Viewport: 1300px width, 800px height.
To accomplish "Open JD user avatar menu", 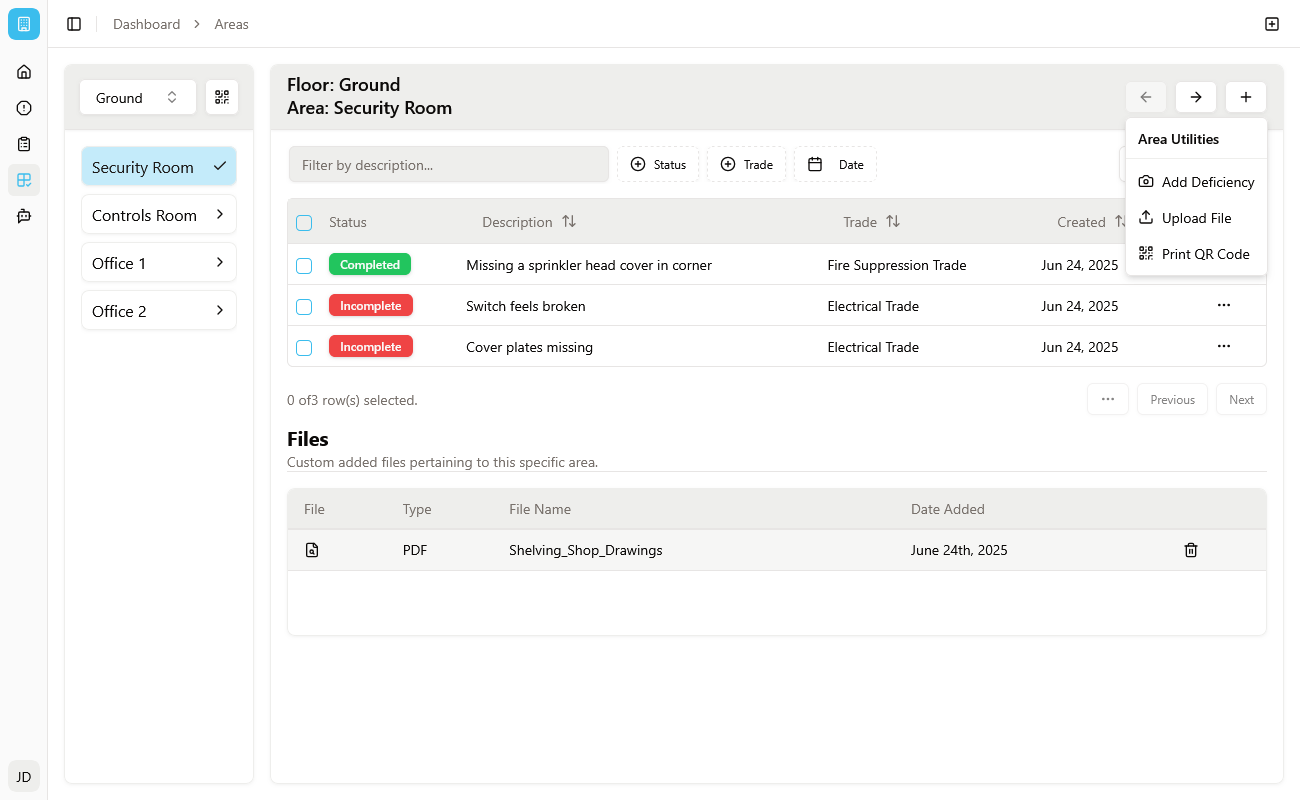I will pyautogui.click(x=24, y=776).
